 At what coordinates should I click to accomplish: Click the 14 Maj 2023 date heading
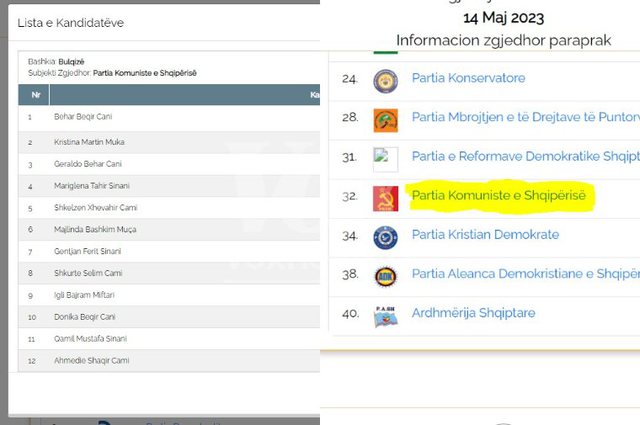pyautogui.click(x=503, y=18)
